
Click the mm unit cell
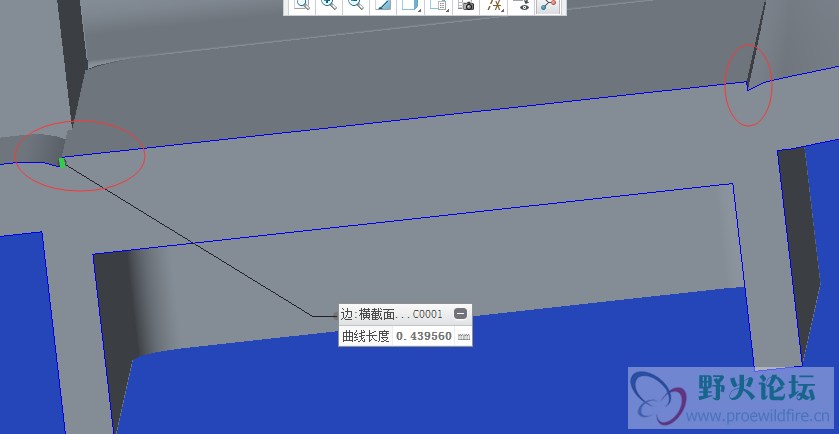point(463,337)
